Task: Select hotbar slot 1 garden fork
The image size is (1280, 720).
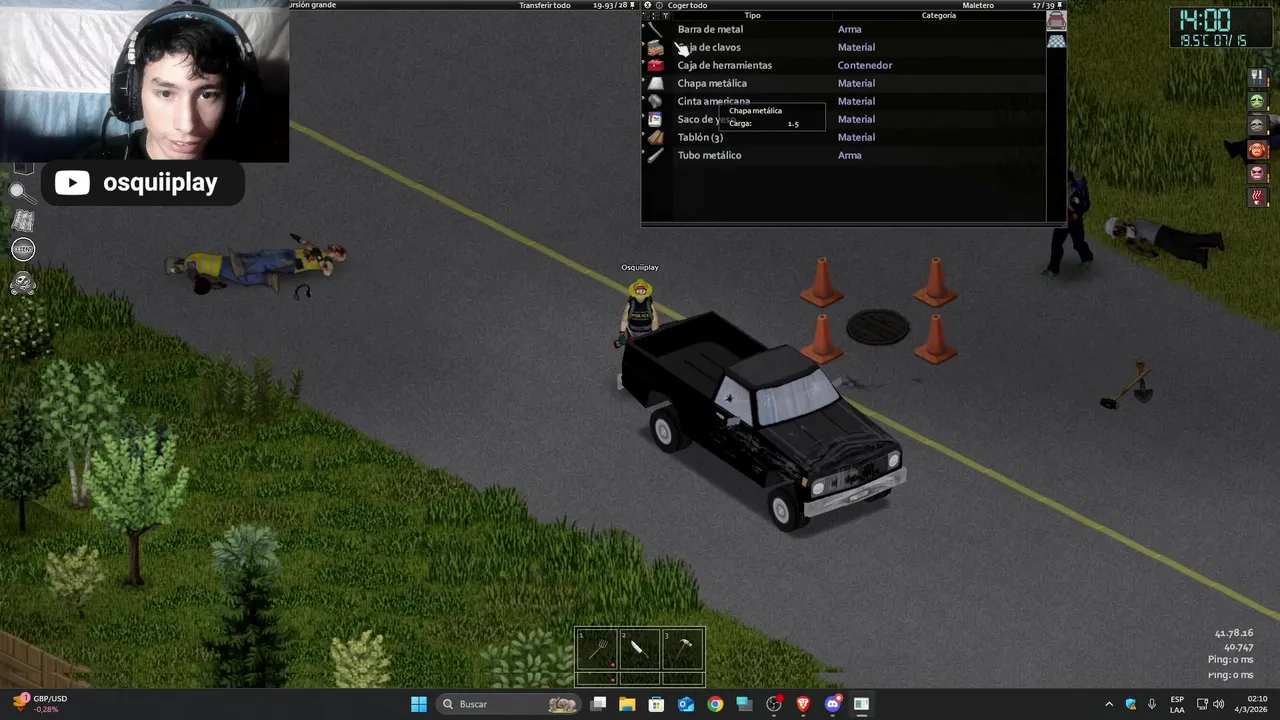Action: [597, 650]
